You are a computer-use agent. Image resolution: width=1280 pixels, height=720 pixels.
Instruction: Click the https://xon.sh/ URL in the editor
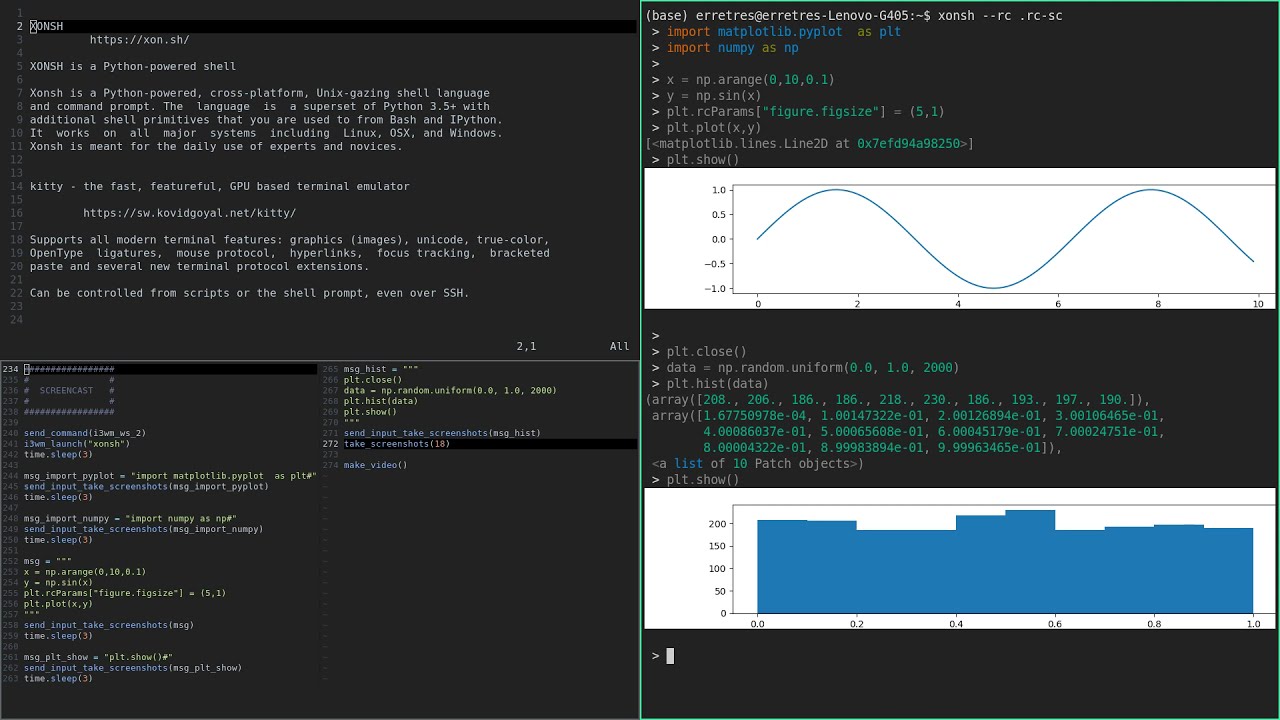click(139, 40)
